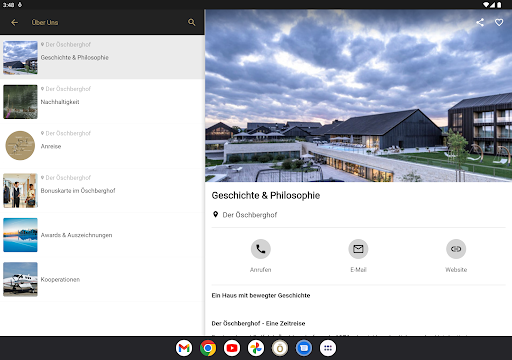Tap the large hotel header photo
Viewport: 512px width, 360px height.
(358, 96)
